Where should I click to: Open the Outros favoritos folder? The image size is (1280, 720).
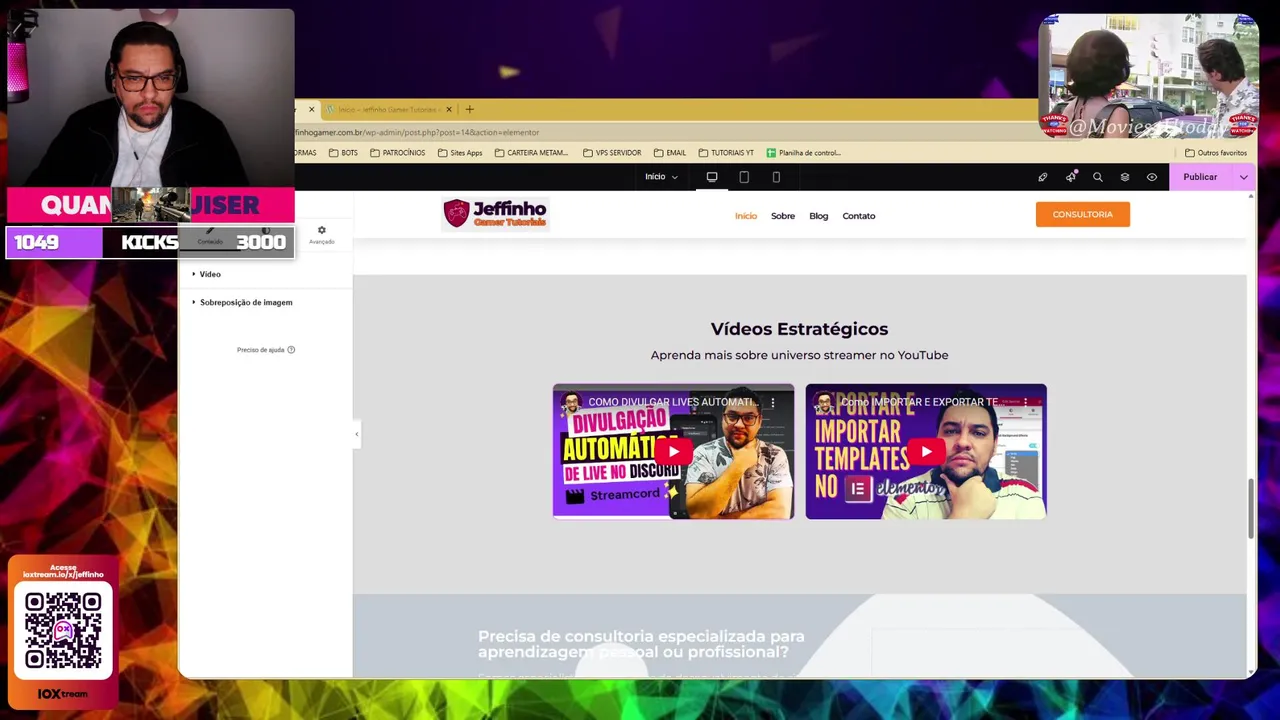coord(1216,153)
